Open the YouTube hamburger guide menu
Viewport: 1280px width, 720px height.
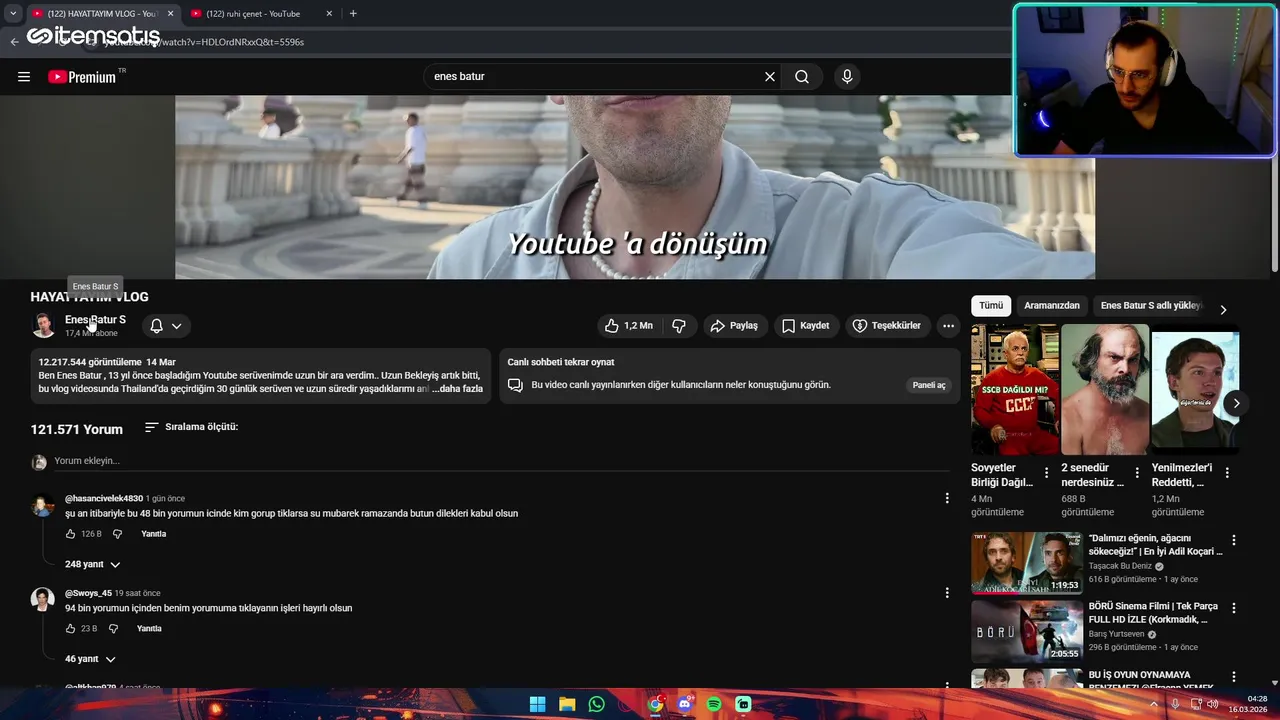[x=24, y=77]
